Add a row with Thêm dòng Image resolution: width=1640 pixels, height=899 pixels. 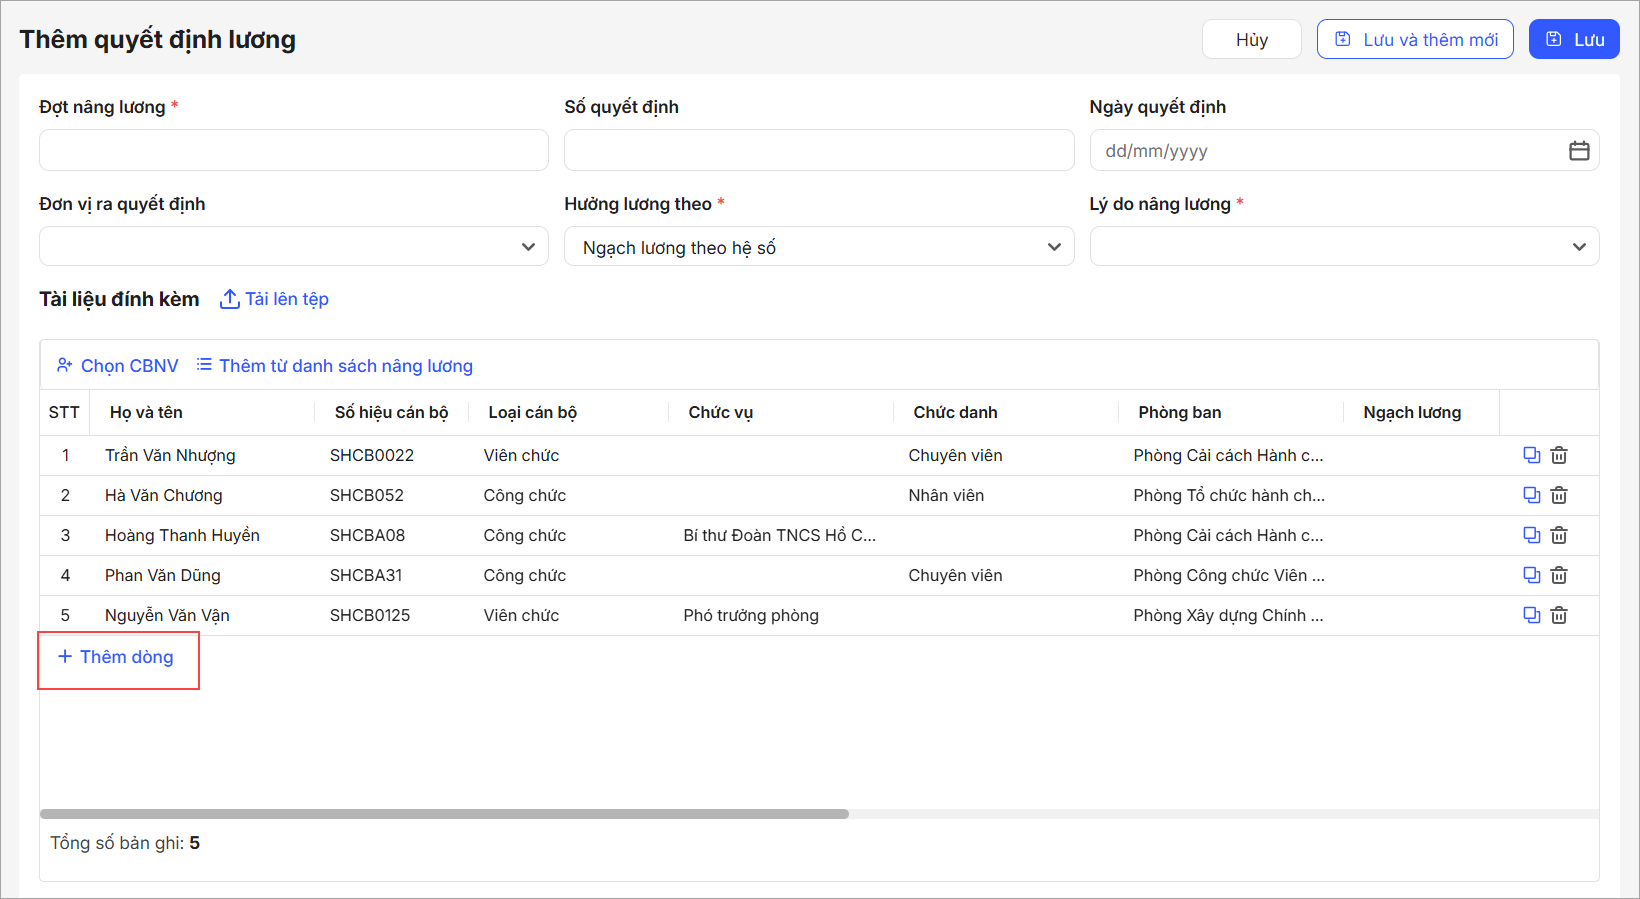point(117,657)
